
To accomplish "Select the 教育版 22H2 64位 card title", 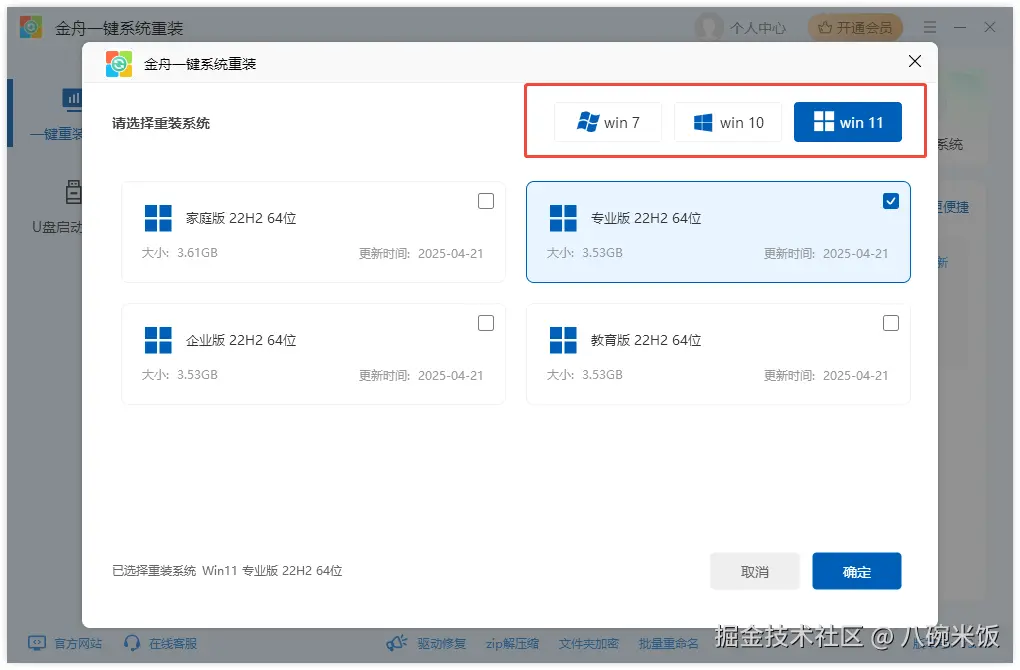I will tap(646, 340).
